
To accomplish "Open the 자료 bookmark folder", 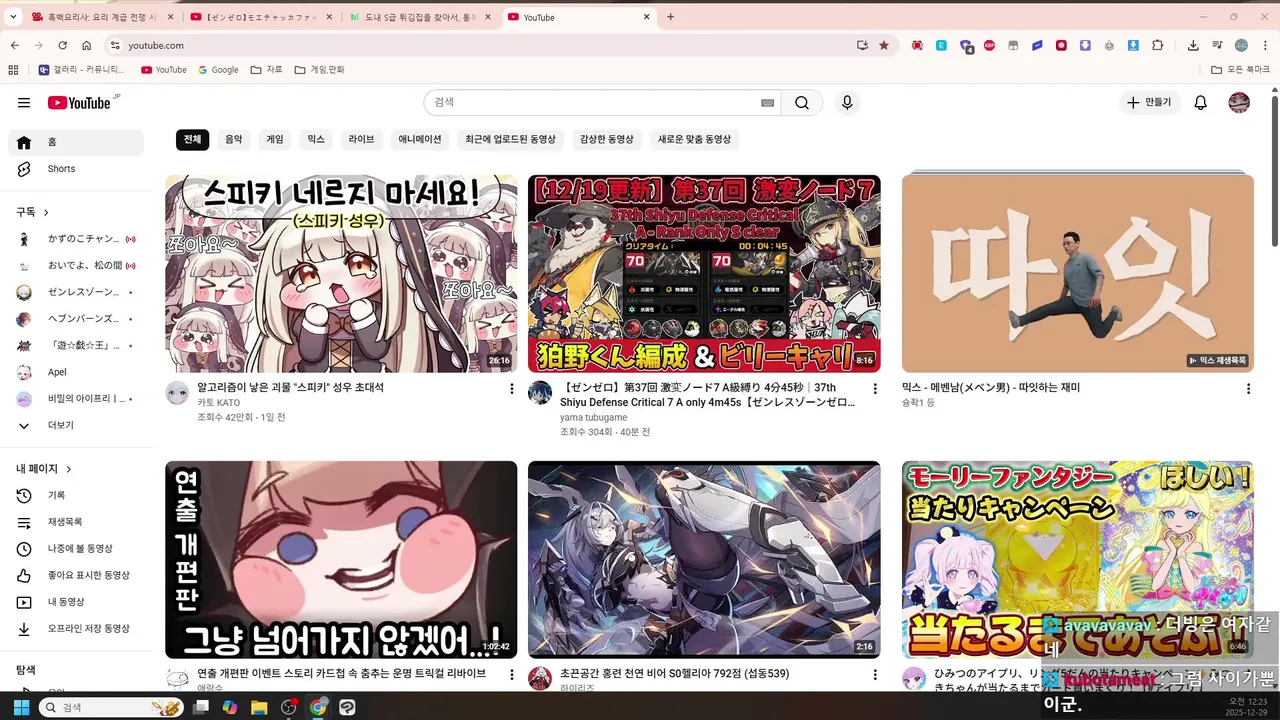I will click(267, 70).
